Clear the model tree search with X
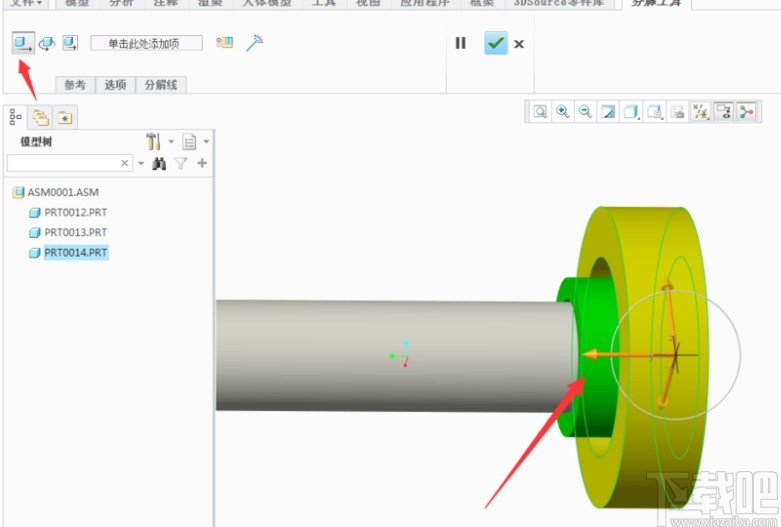This screenshot has width=781, height=527. (125, 163)
